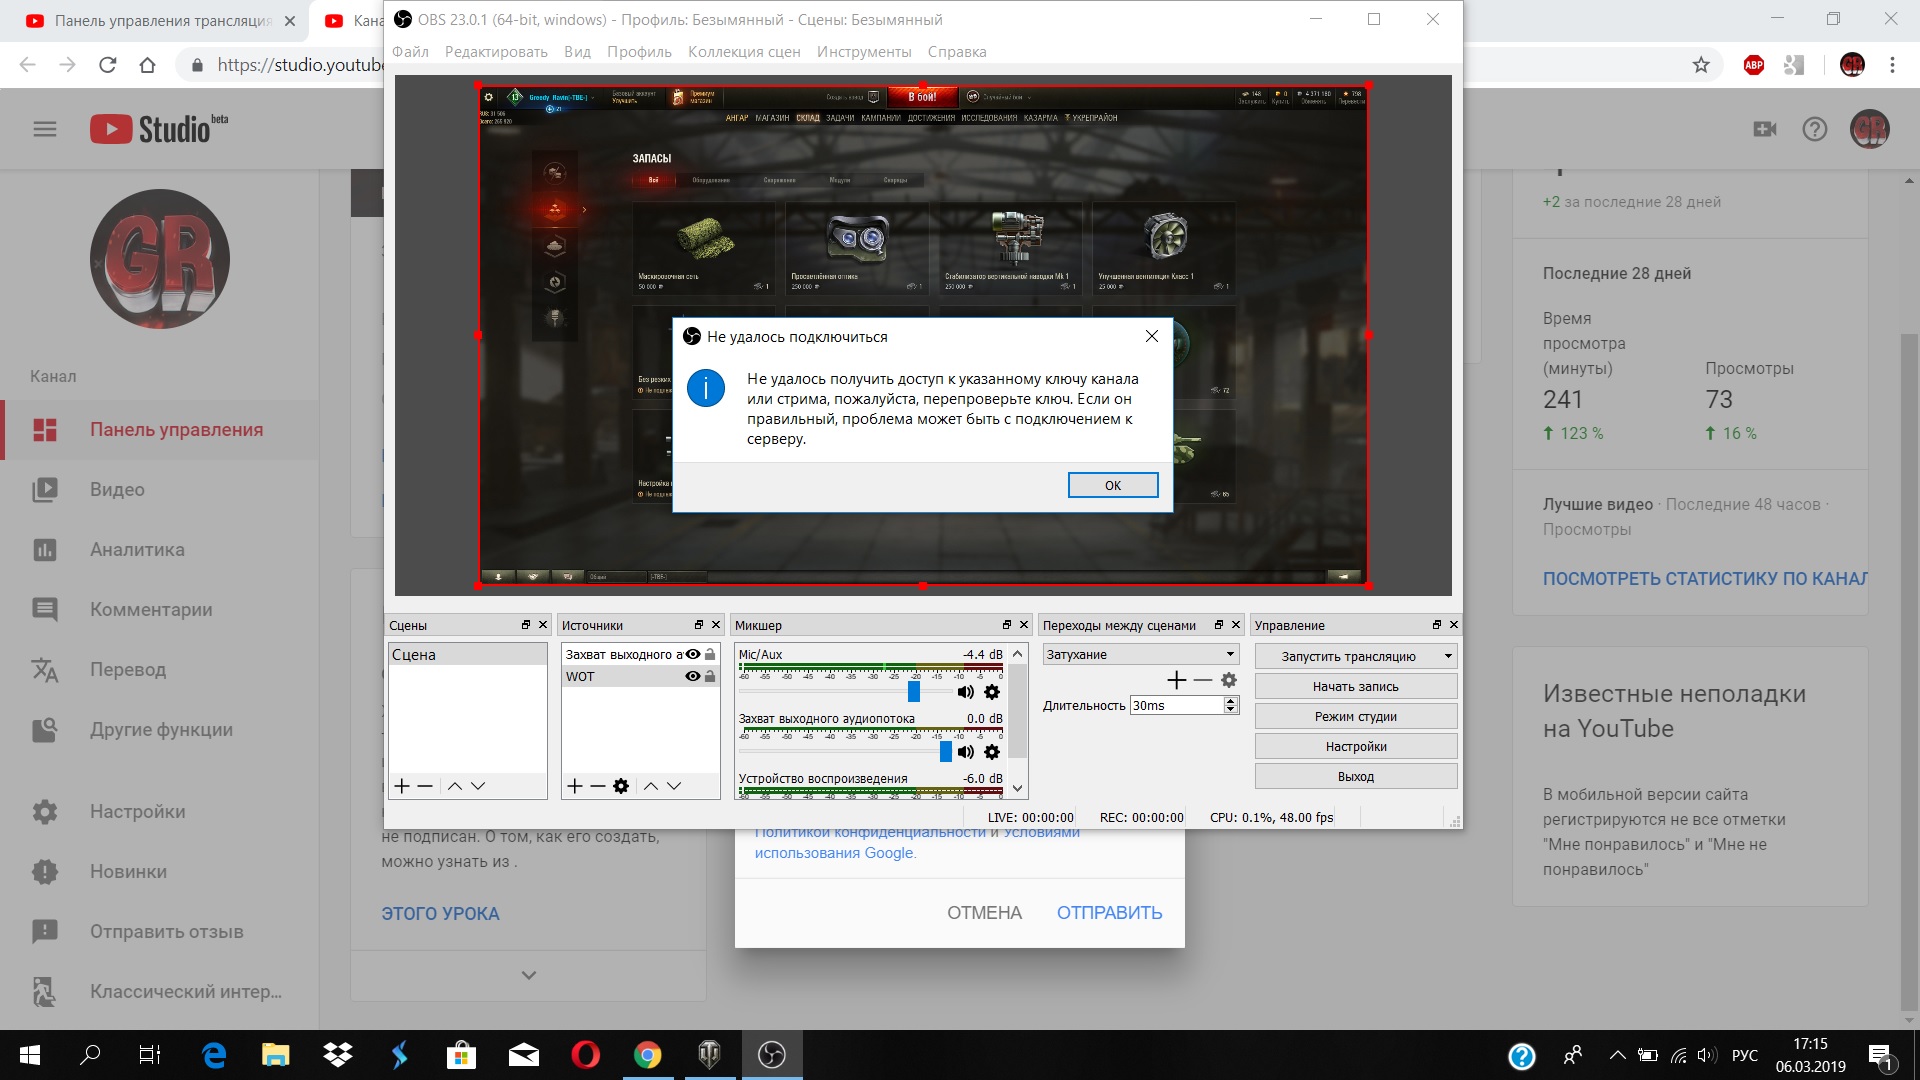Undock the Mixer panel

point(1007,625)
